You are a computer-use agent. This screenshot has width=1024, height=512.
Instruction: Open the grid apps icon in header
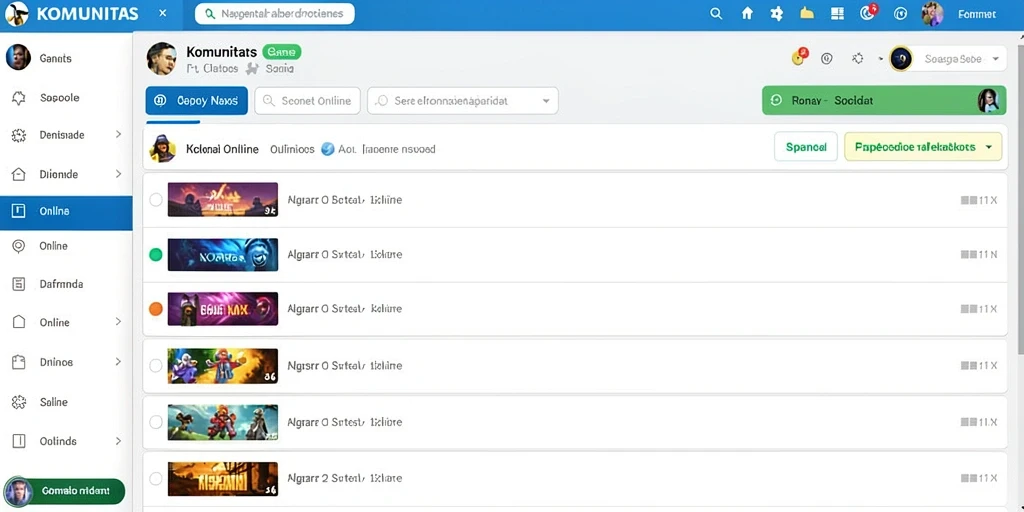pos(837,13)
